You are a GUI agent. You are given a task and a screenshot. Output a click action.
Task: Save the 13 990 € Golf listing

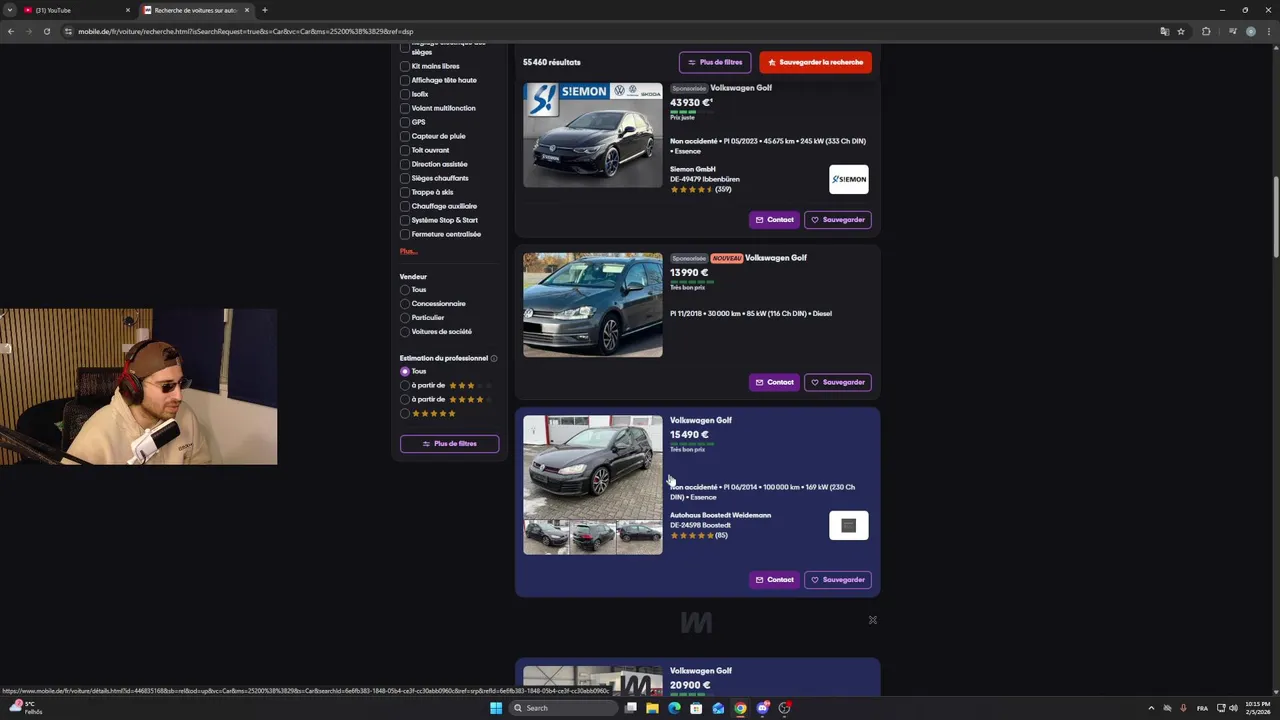point(838,382)
